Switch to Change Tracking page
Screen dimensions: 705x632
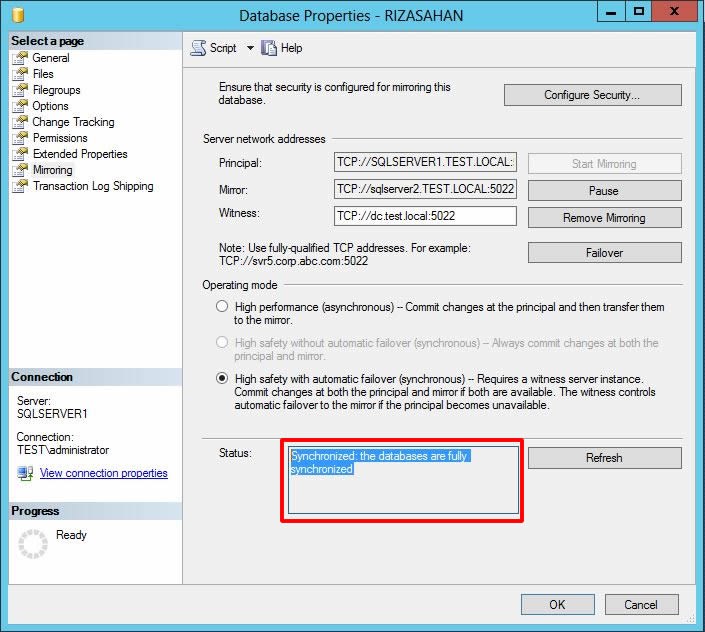[73, 122]
